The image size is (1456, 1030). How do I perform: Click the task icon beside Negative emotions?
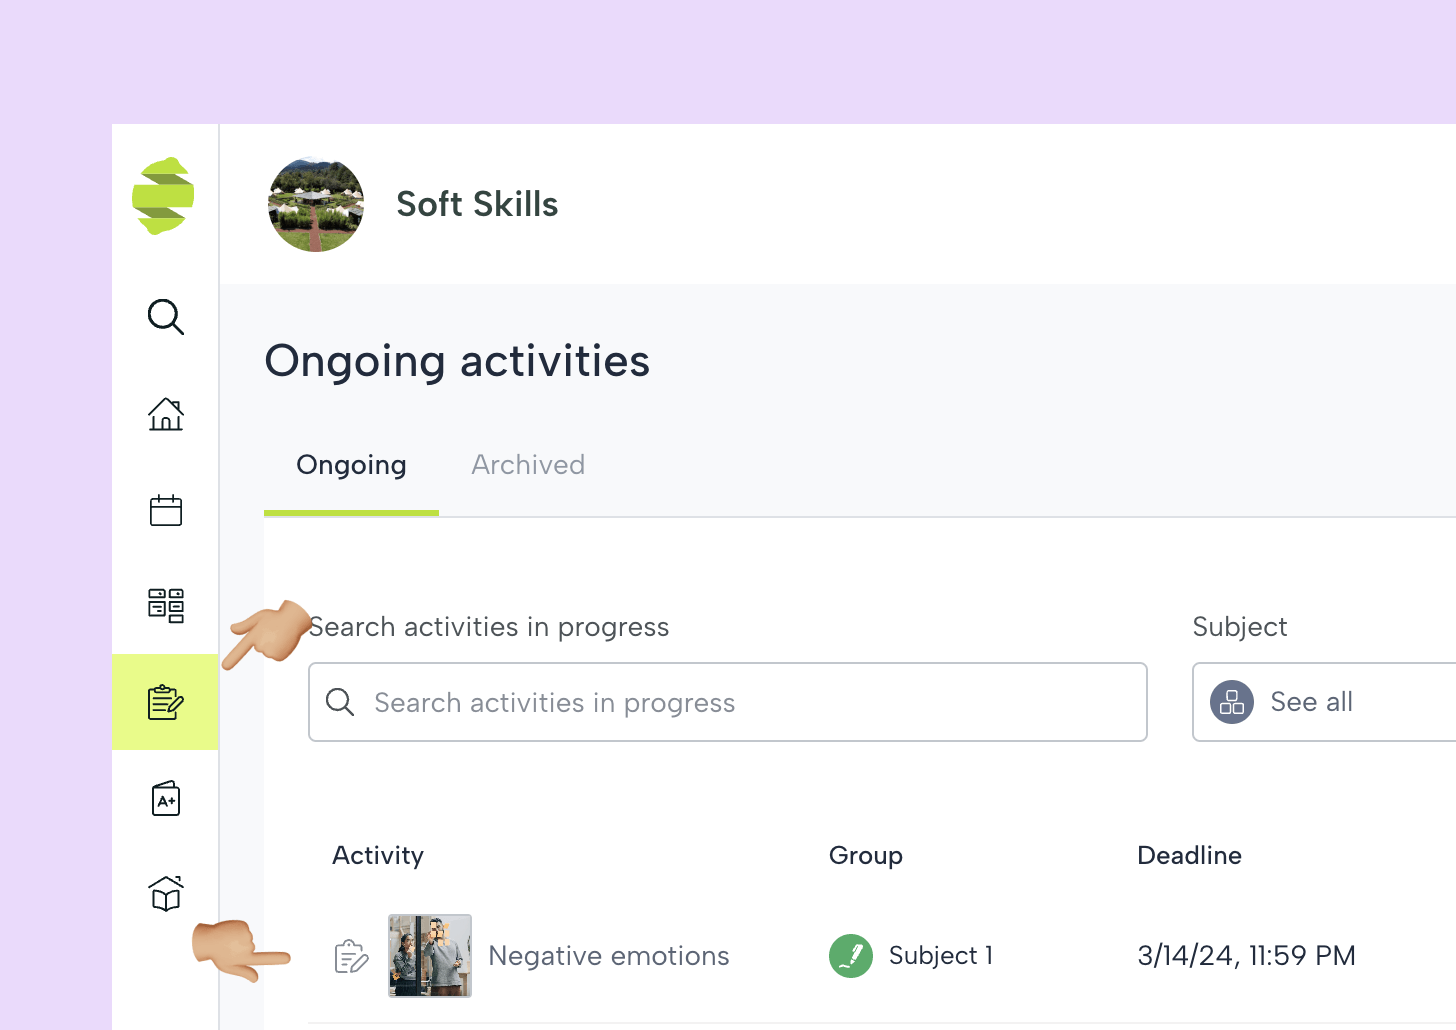point(351,957)
